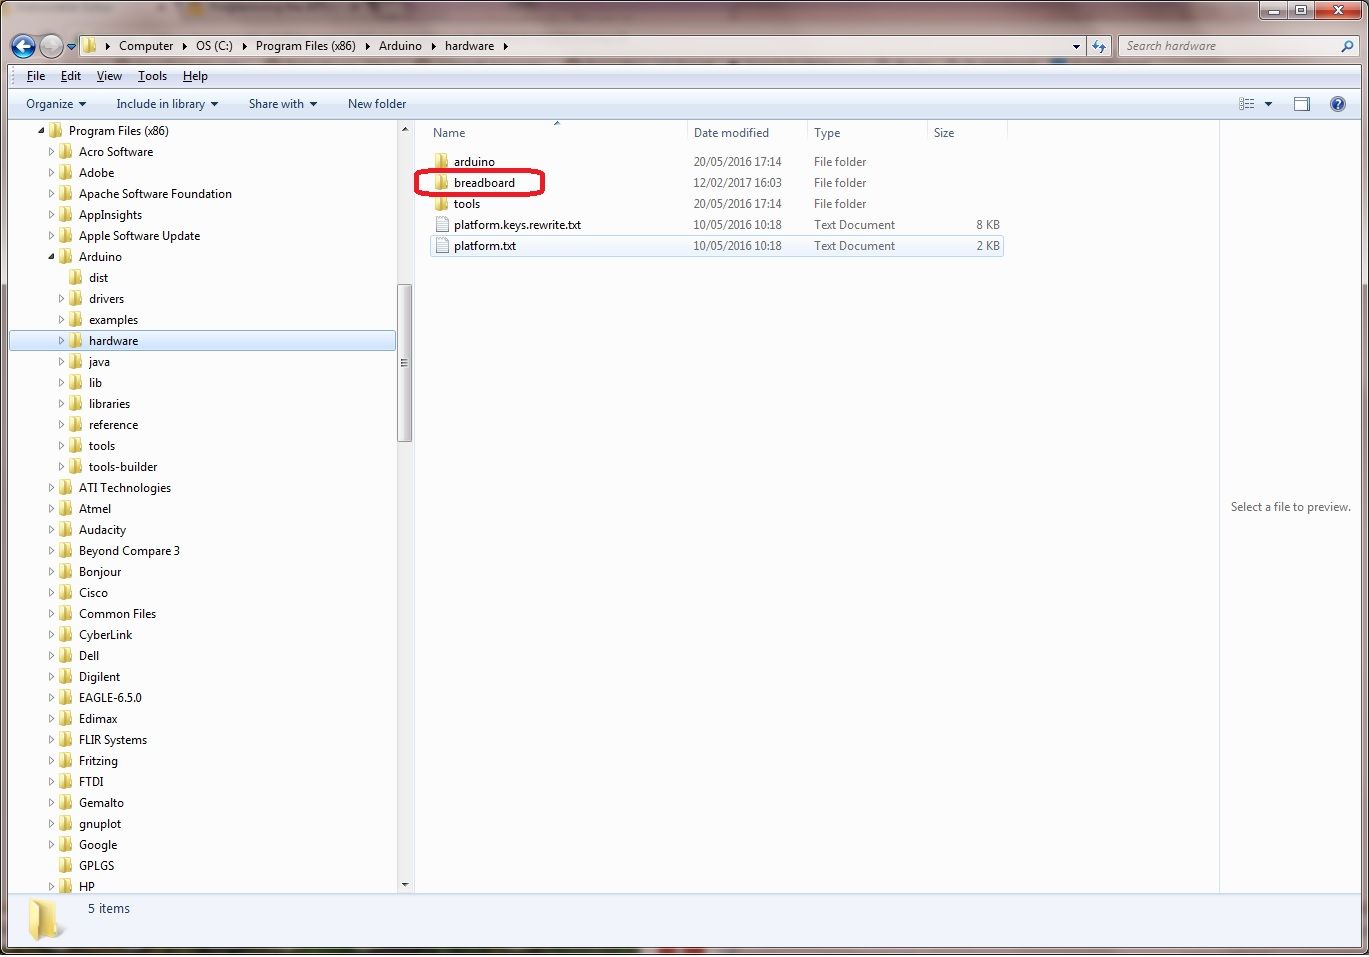Open the Organize dropdown menu
Image resolution: width=1369 pixels, height=957 pixels.
(54, 103)
